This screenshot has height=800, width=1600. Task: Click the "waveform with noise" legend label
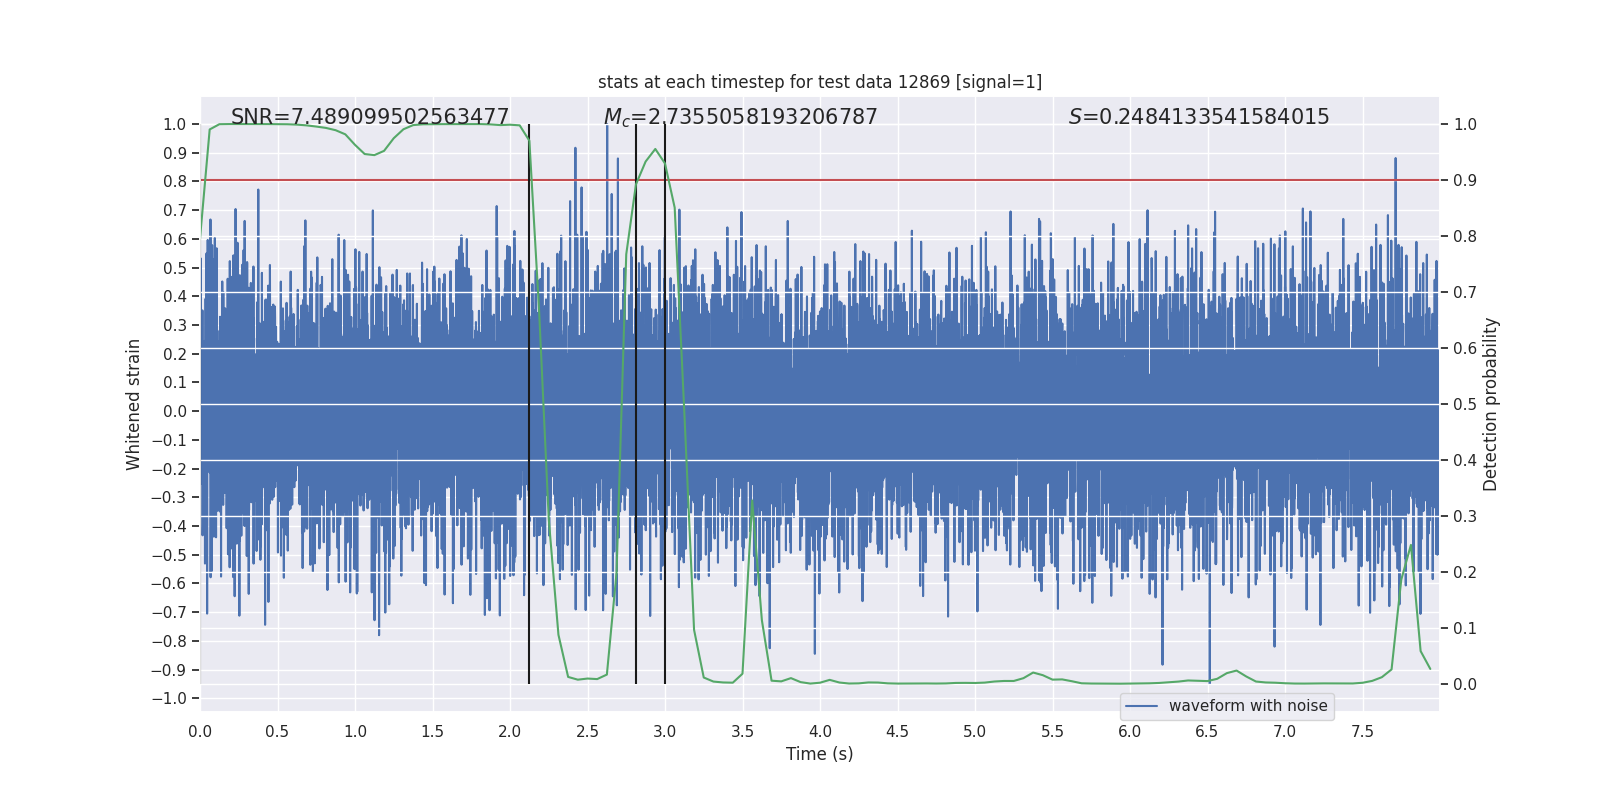pos(1247,706)
